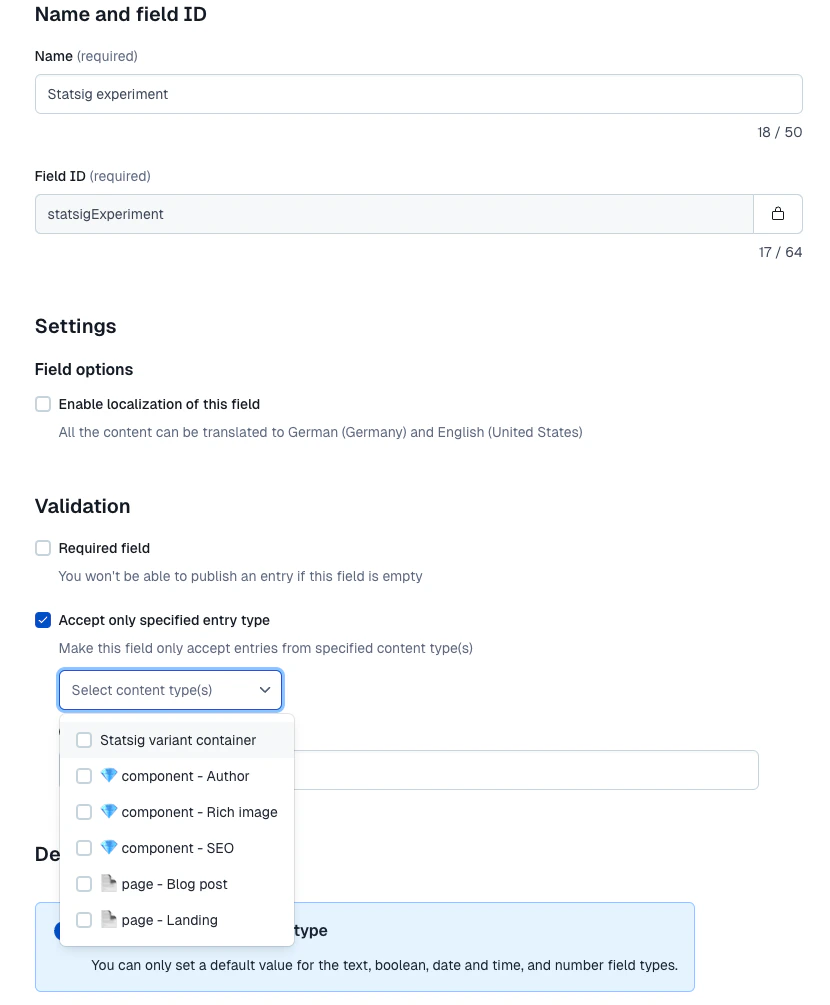Click the diamond icon next to component - SEO
This screenshot has width=830, height=1005.
coord(109,848)
